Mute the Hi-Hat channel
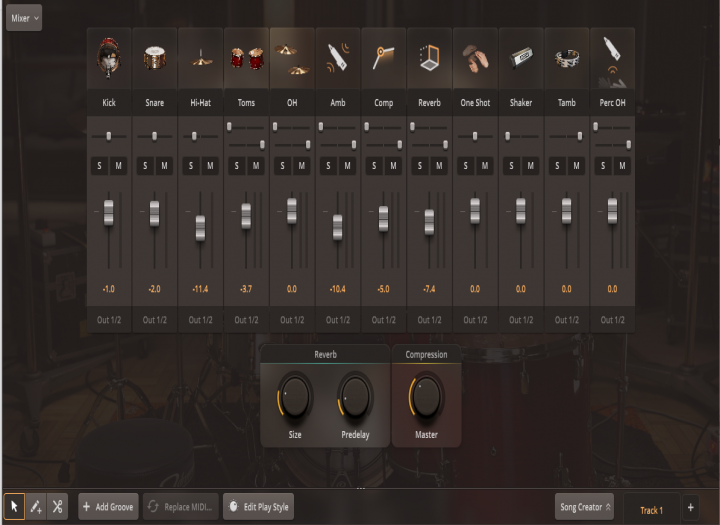Screen dimensions: 720x525 (x=210, y=166)
